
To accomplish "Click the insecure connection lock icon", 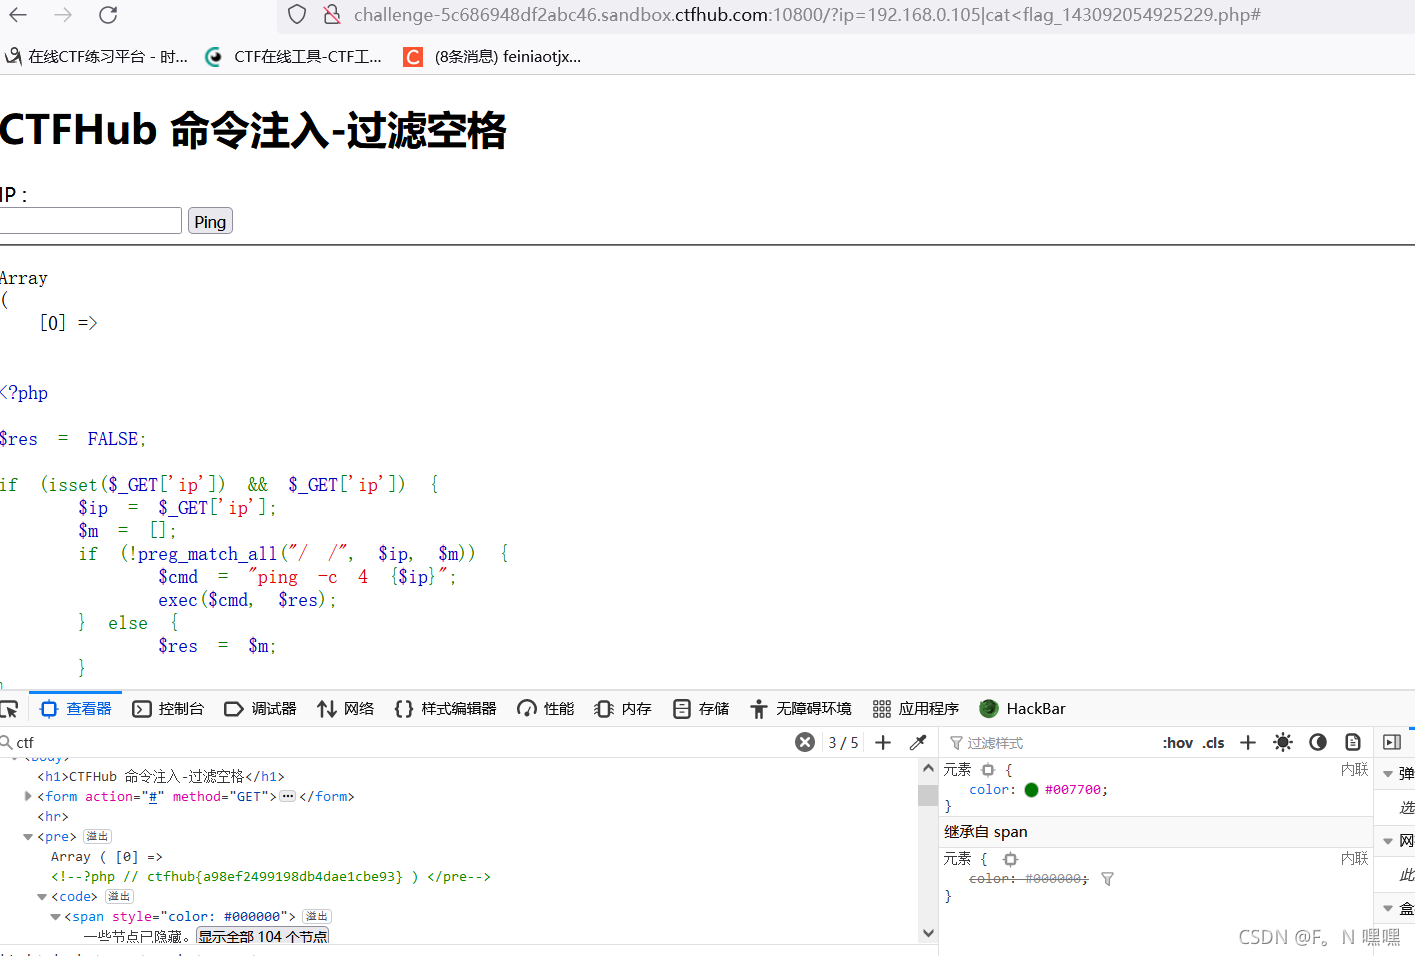I will pyautogui.click(x=332, y=15).
